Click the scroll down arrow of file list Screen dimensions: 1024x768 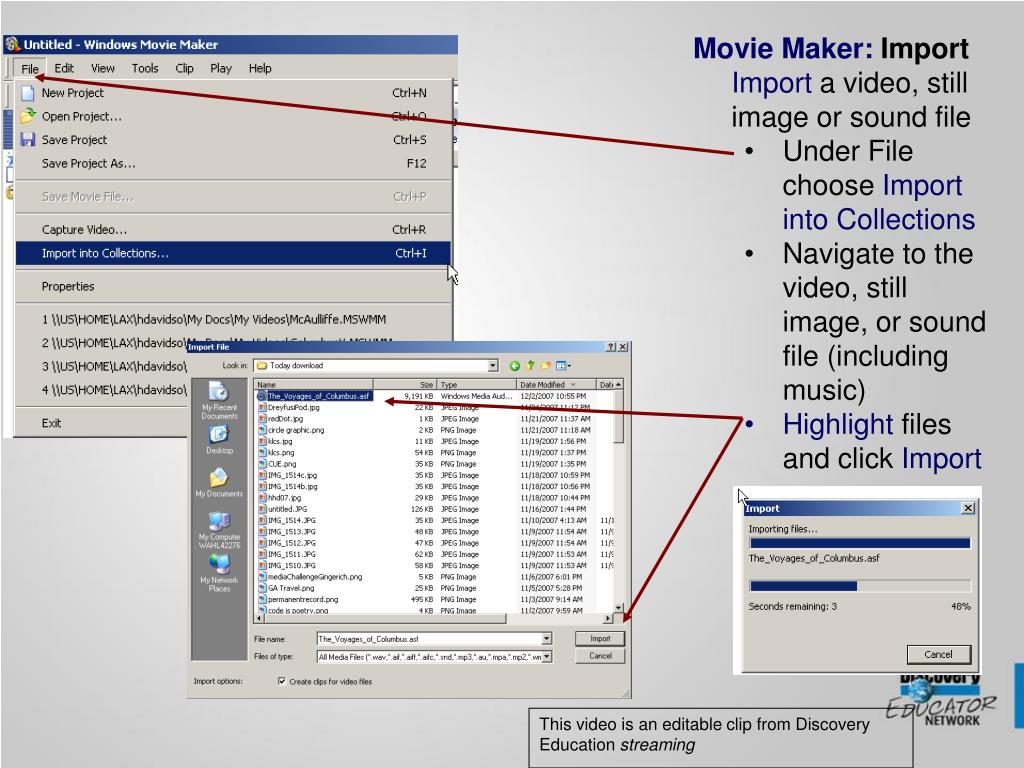pos(618,607)
